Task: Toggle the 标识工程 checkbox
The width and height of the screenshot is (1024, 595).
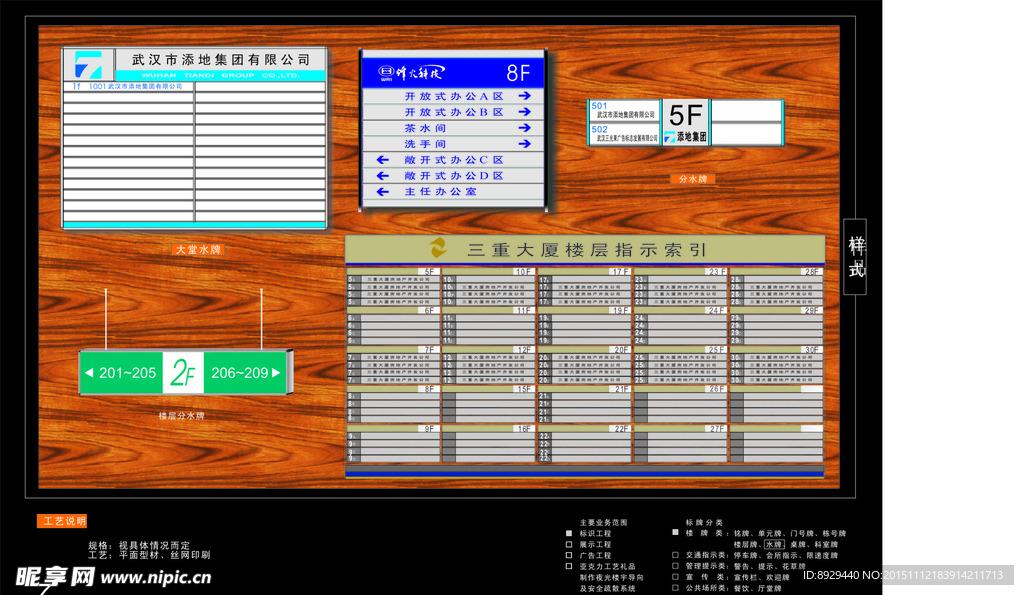Action: 569,534
